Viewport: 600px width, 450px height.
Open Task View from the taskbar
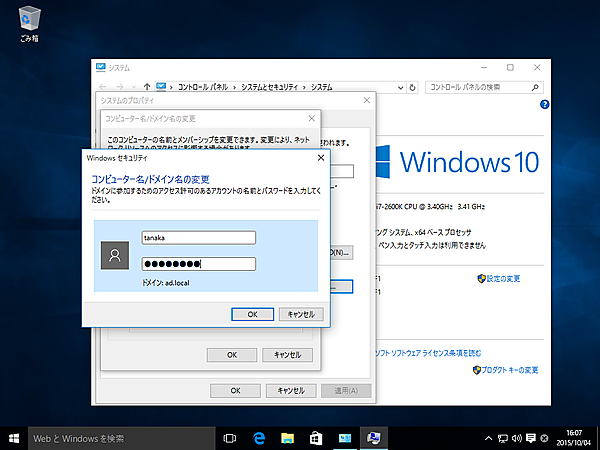[x=229, y=438]
